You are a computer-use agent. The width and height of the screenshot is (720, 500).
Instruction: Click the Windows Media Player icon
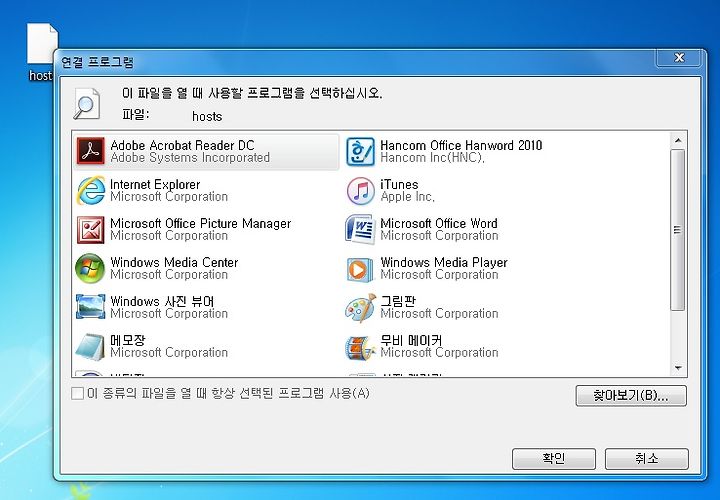(x=360, y=269)
